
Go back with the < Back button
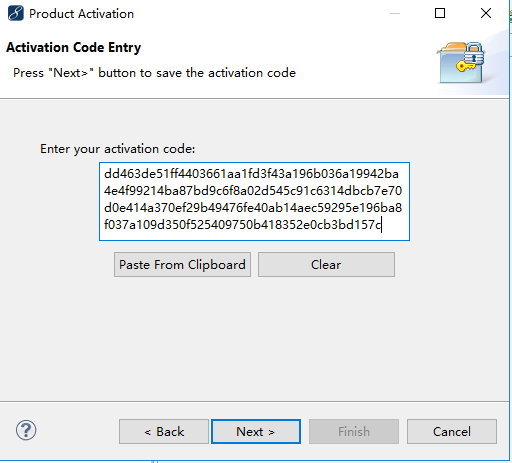tap(164, 431)
